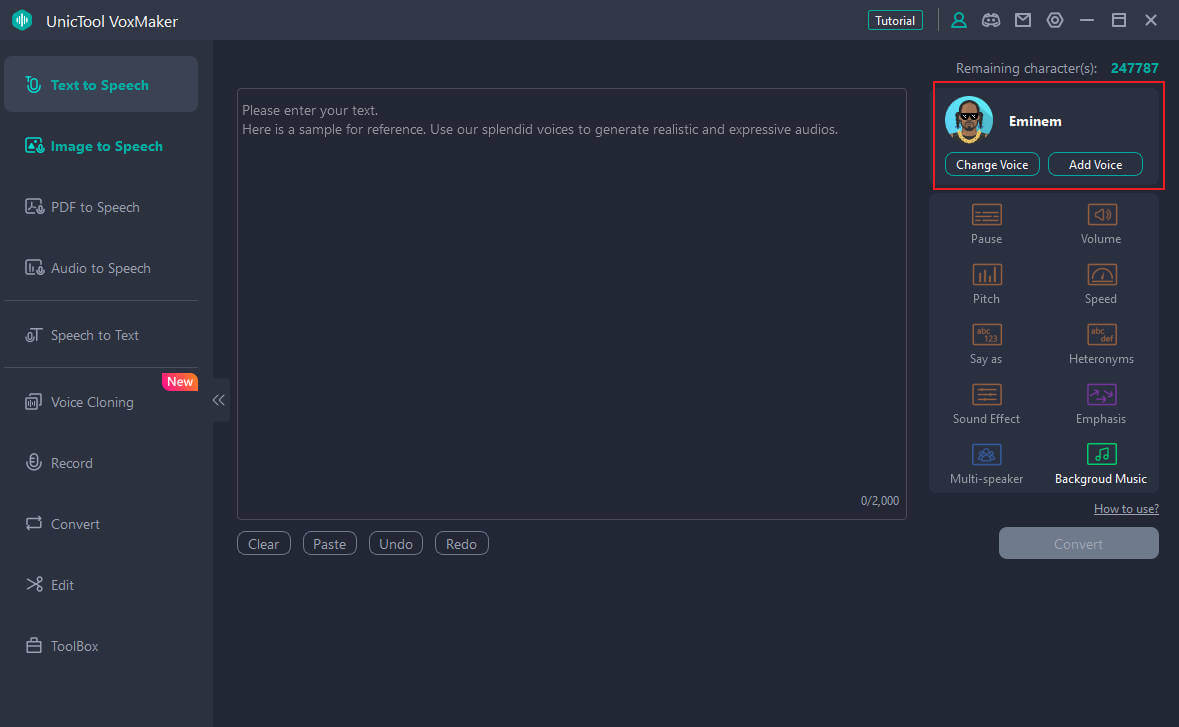
Task: Click the Say as icon
Action: [x=986, y=335]
